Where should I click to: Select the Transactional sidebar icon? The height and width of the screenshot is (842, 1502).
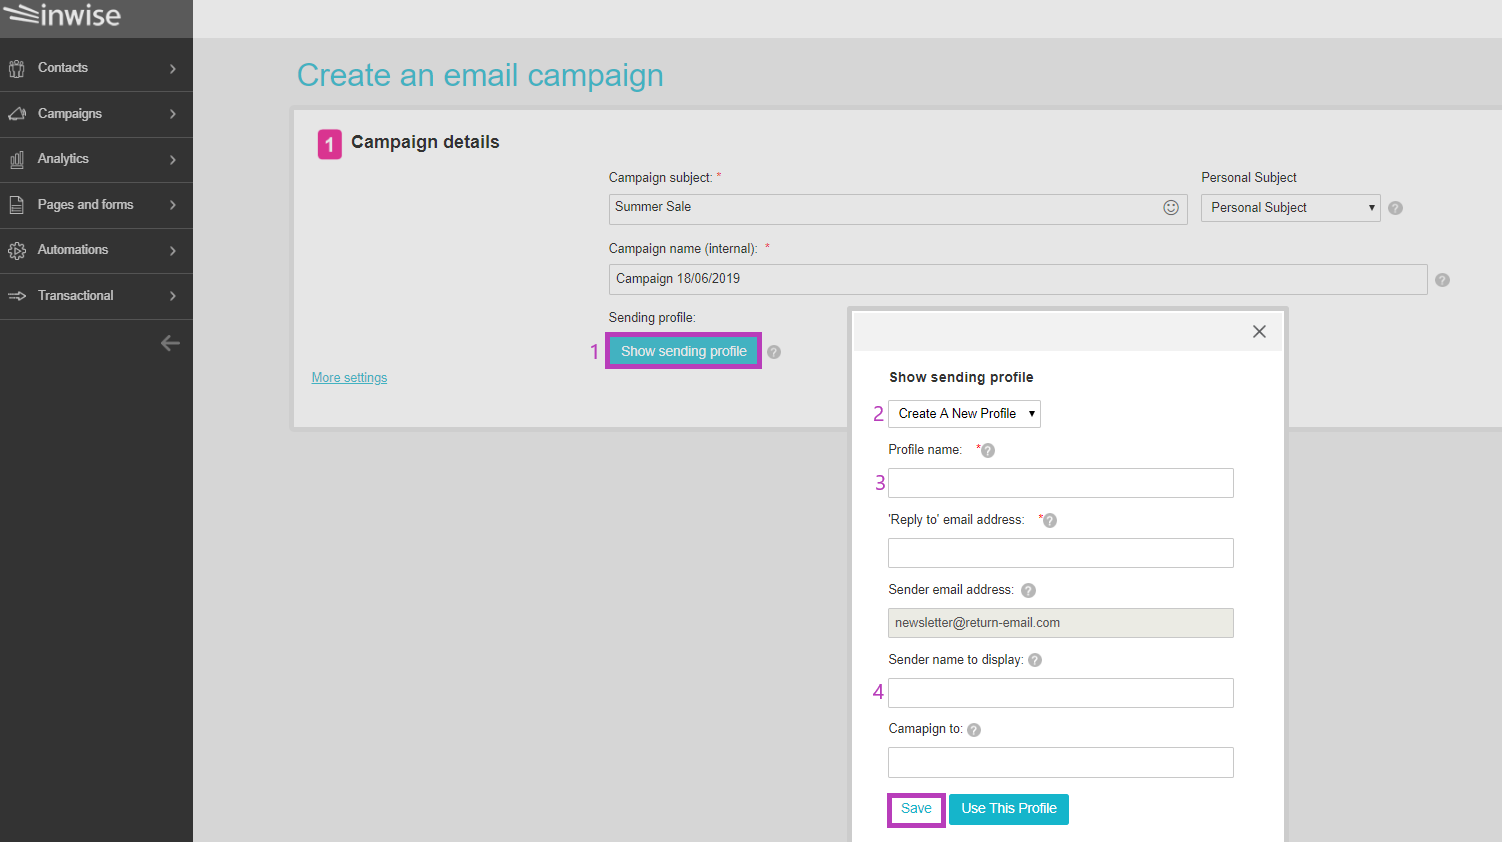tap(16, 296)
